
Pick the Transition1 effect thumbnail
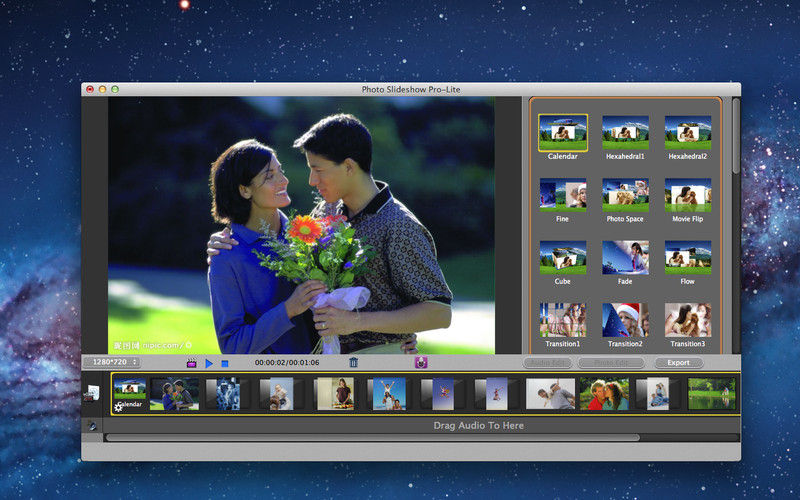click(563, 320)
